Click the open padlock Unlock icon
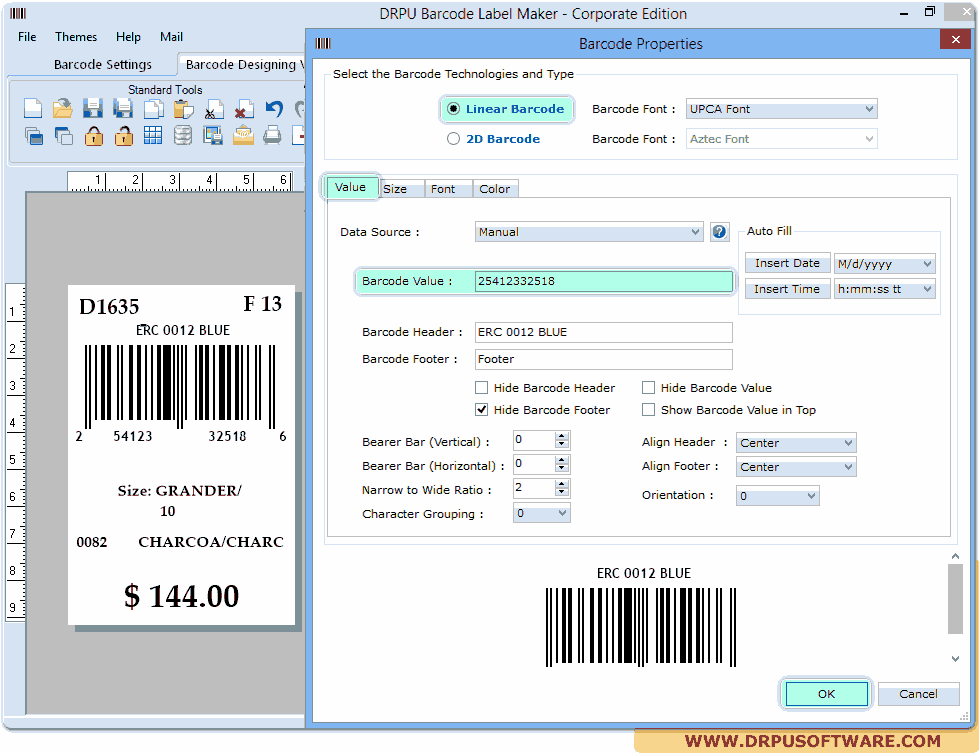The image size is (980, 753). (124, 136)
